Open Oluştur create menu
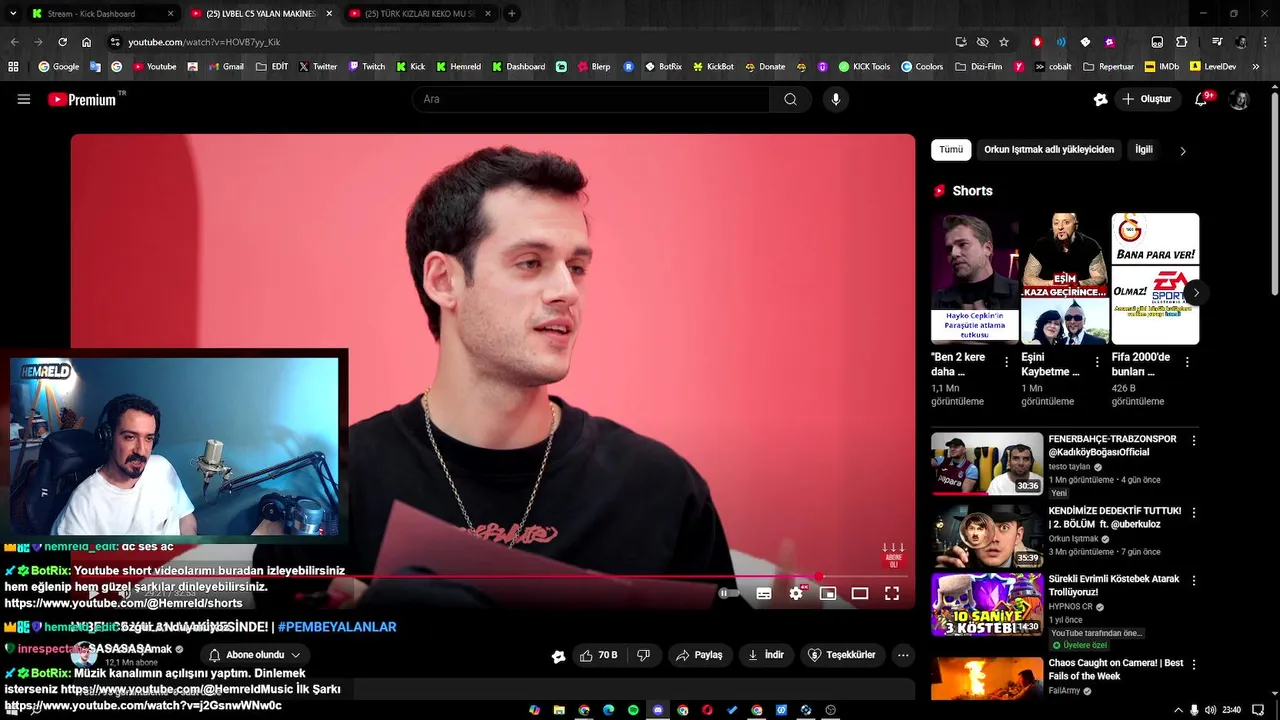This screenshot has width=1280, height=720. pyautogui.click(x=1147, y=99)
